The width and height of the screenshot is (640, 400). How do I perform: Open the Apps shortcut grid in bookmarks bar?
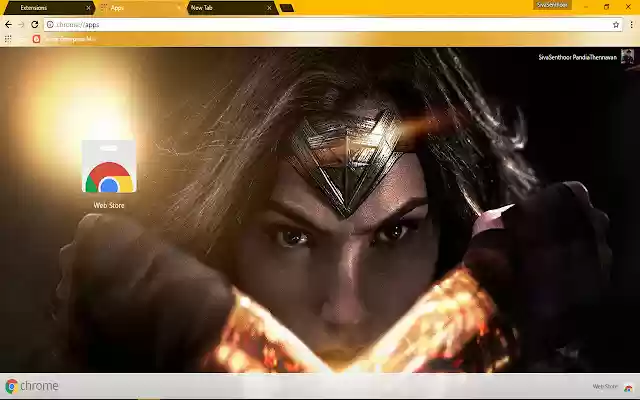[x=8, y=39]
